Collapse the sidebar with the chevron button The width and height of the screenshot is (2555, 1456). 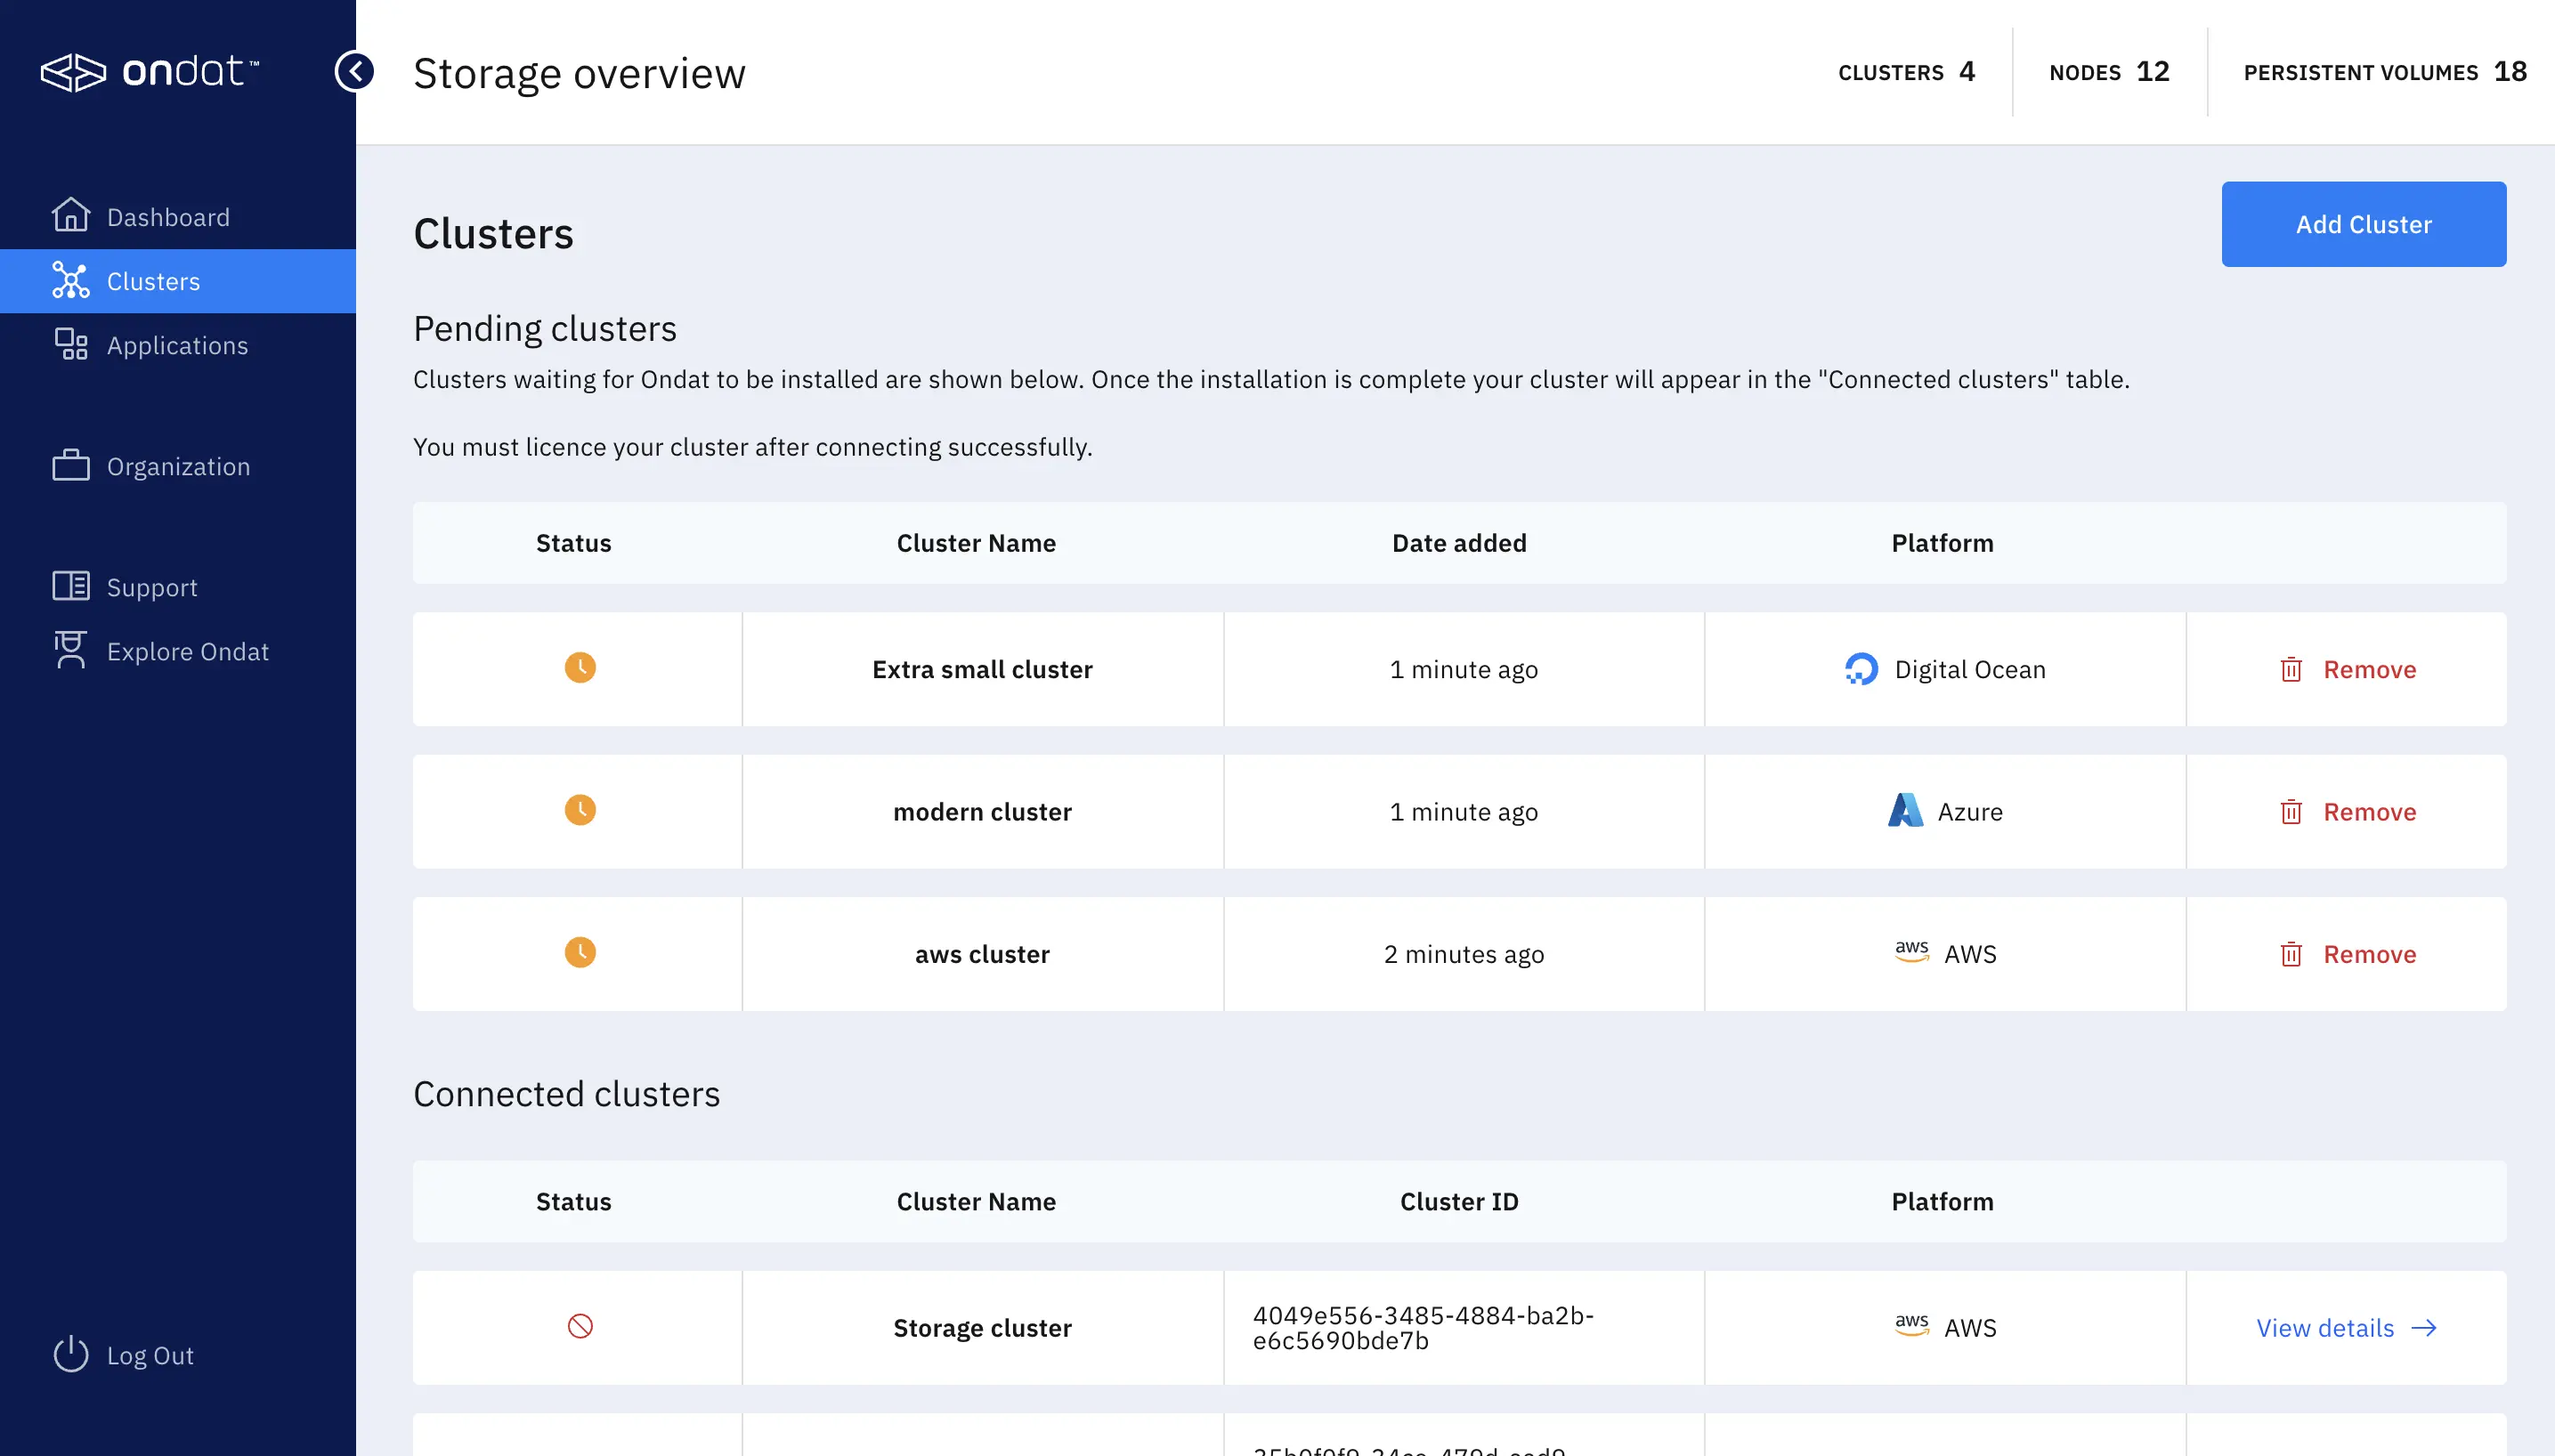(x=354, y=71)
